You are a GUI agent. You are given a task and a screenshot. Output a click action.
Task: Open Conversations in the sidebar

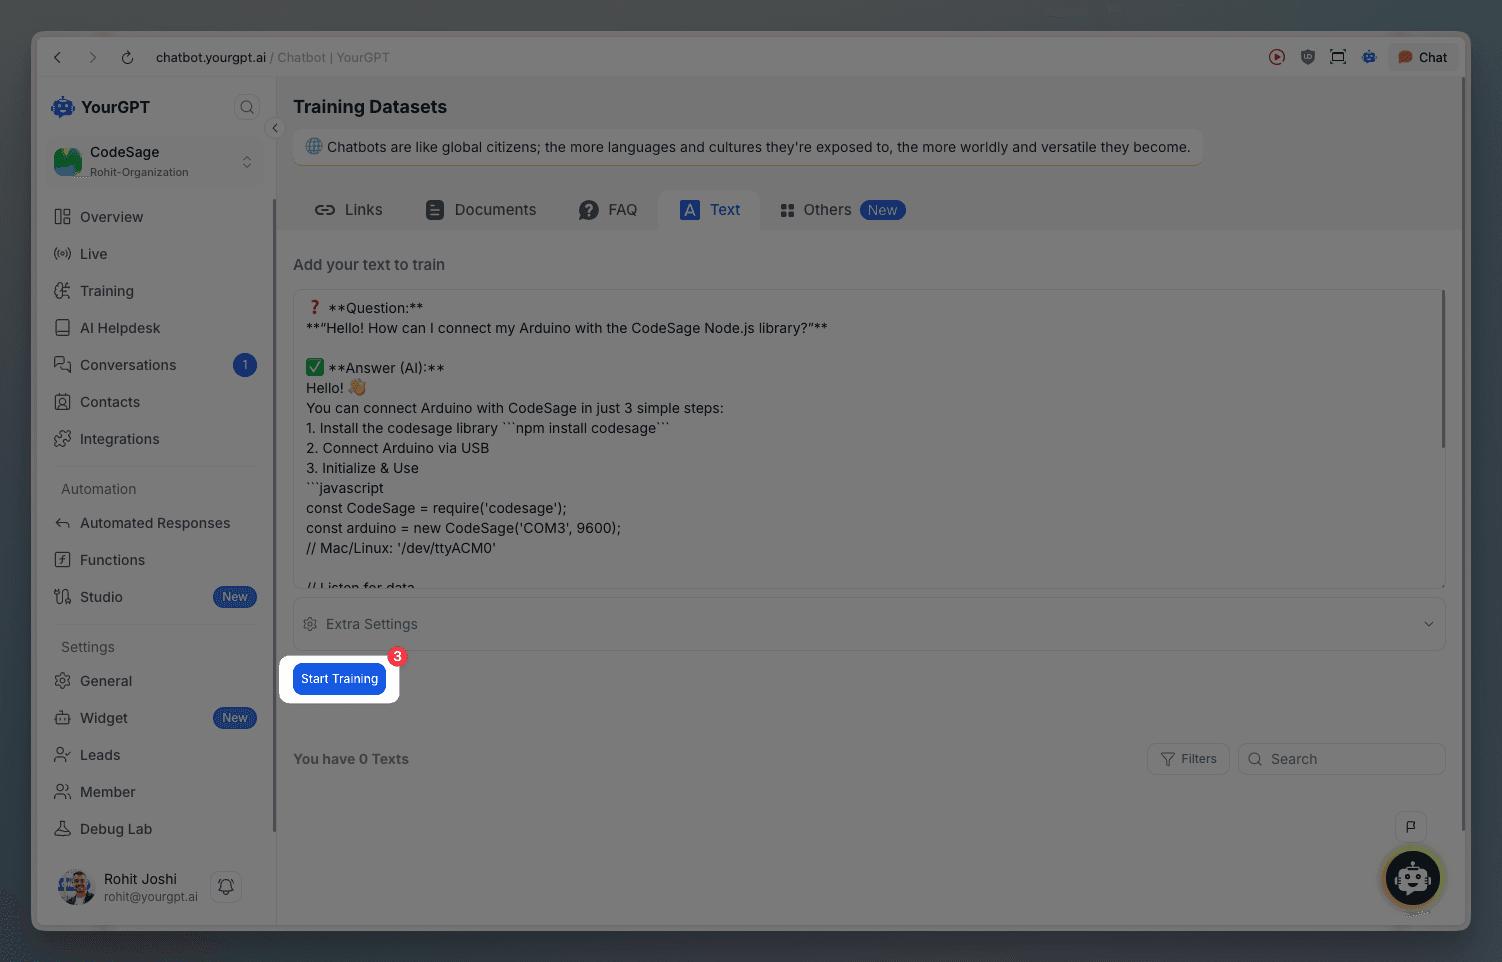(128, 365)
